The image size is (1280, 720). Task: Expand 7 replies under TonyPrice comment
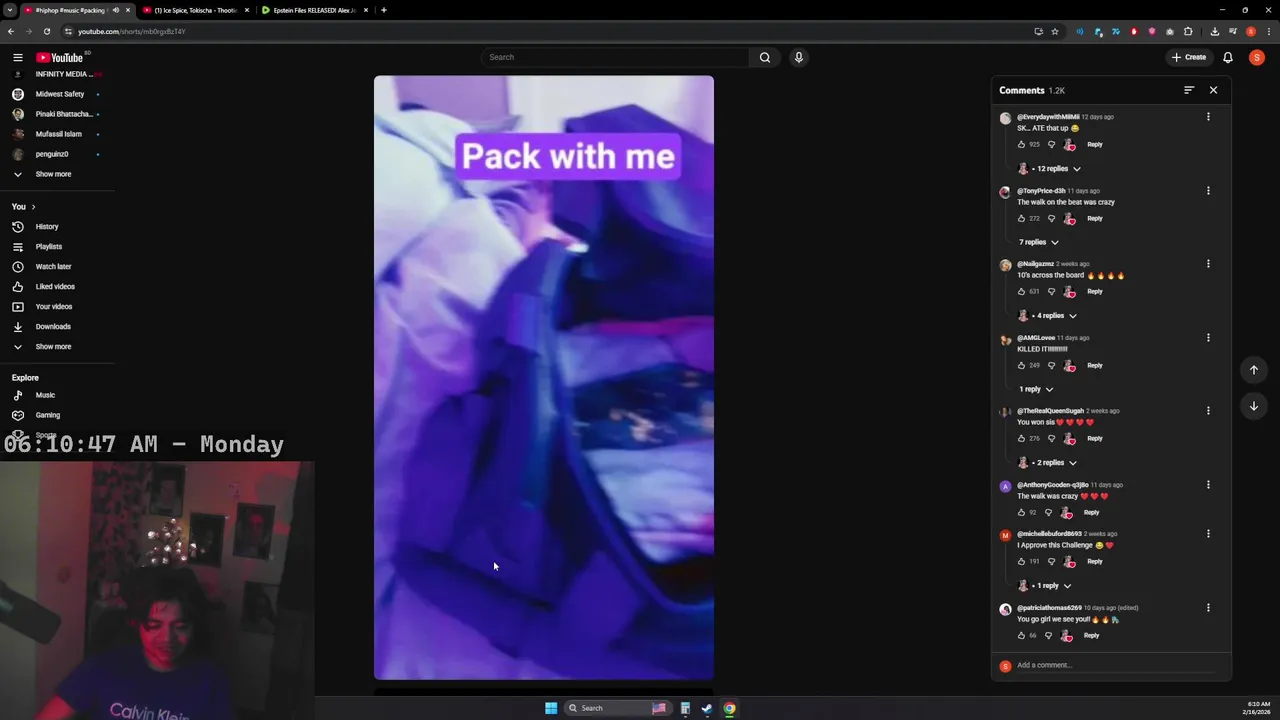(x=1039, y=242)
